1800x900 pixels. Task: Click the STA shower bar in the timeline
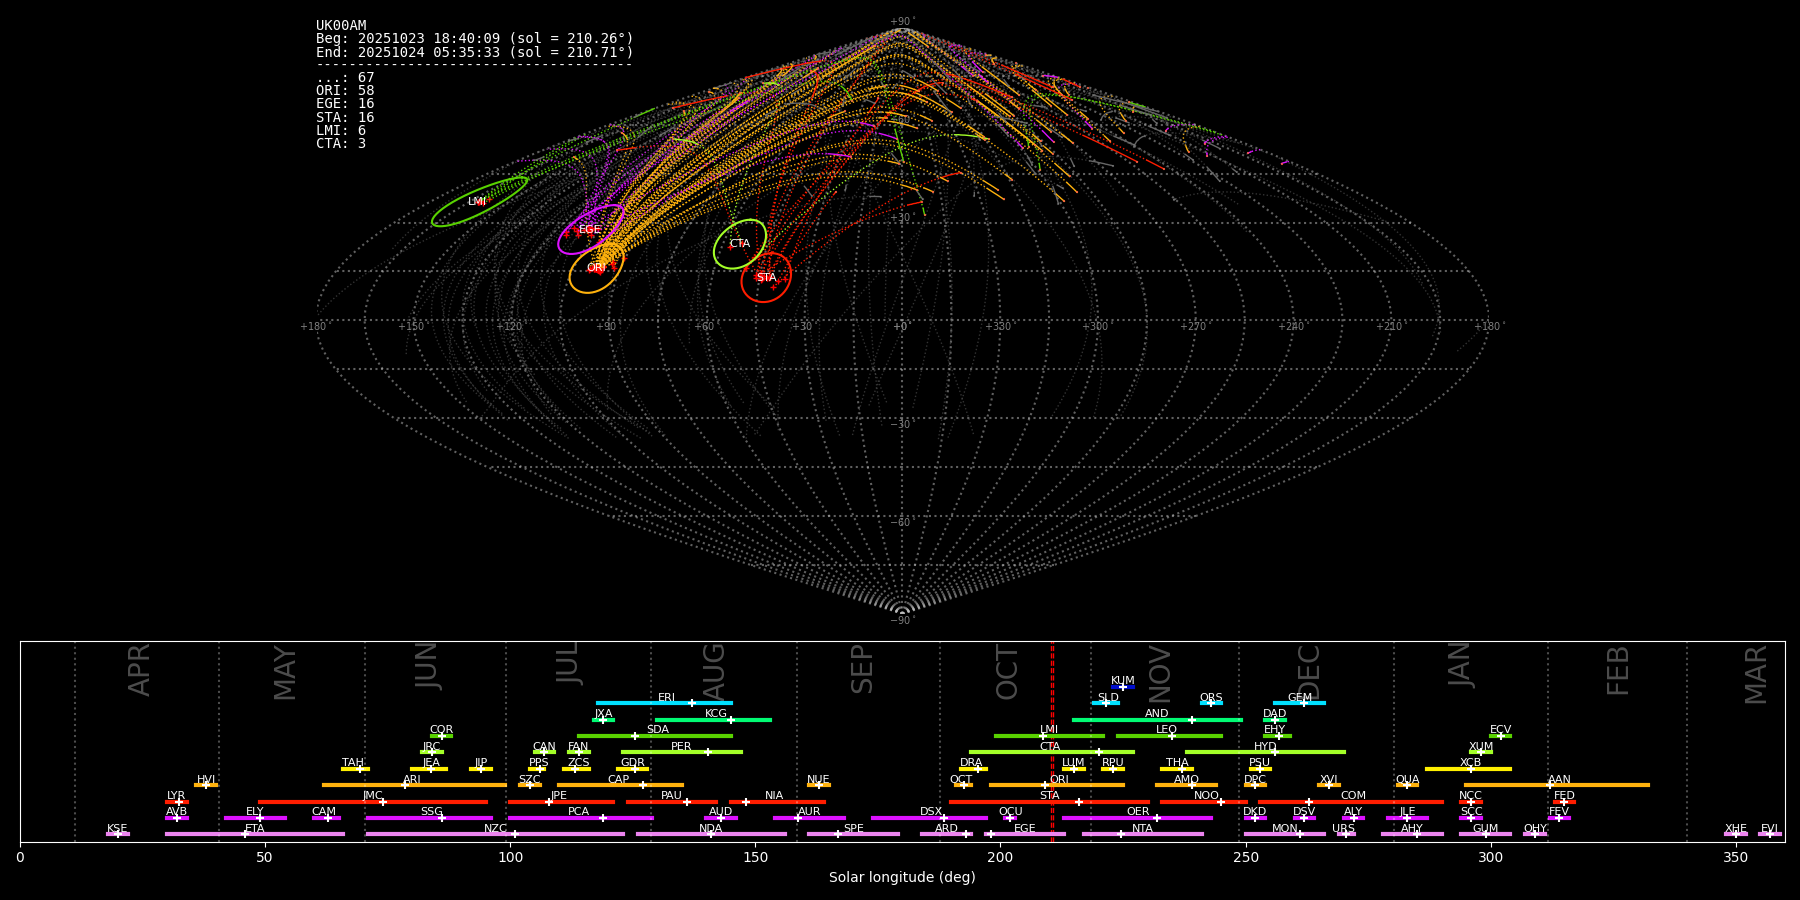click(x=1049, y=802)
